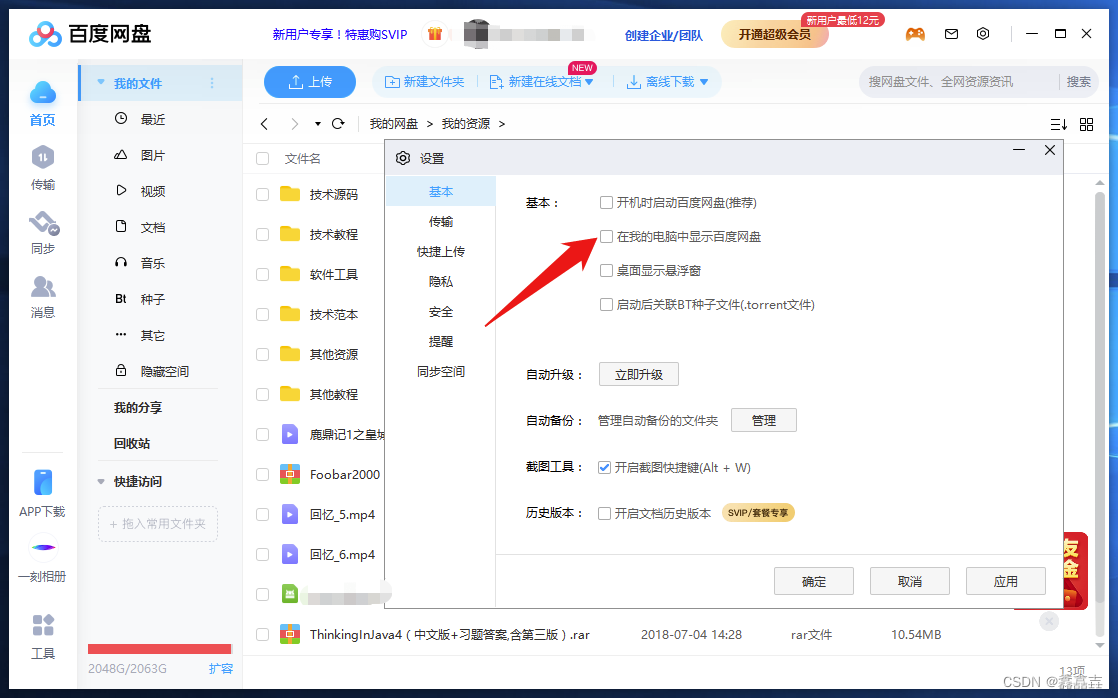The image size is (1118, 698).
Task: Open 隐藏空间 hidden space
Action: coord(164,371)
